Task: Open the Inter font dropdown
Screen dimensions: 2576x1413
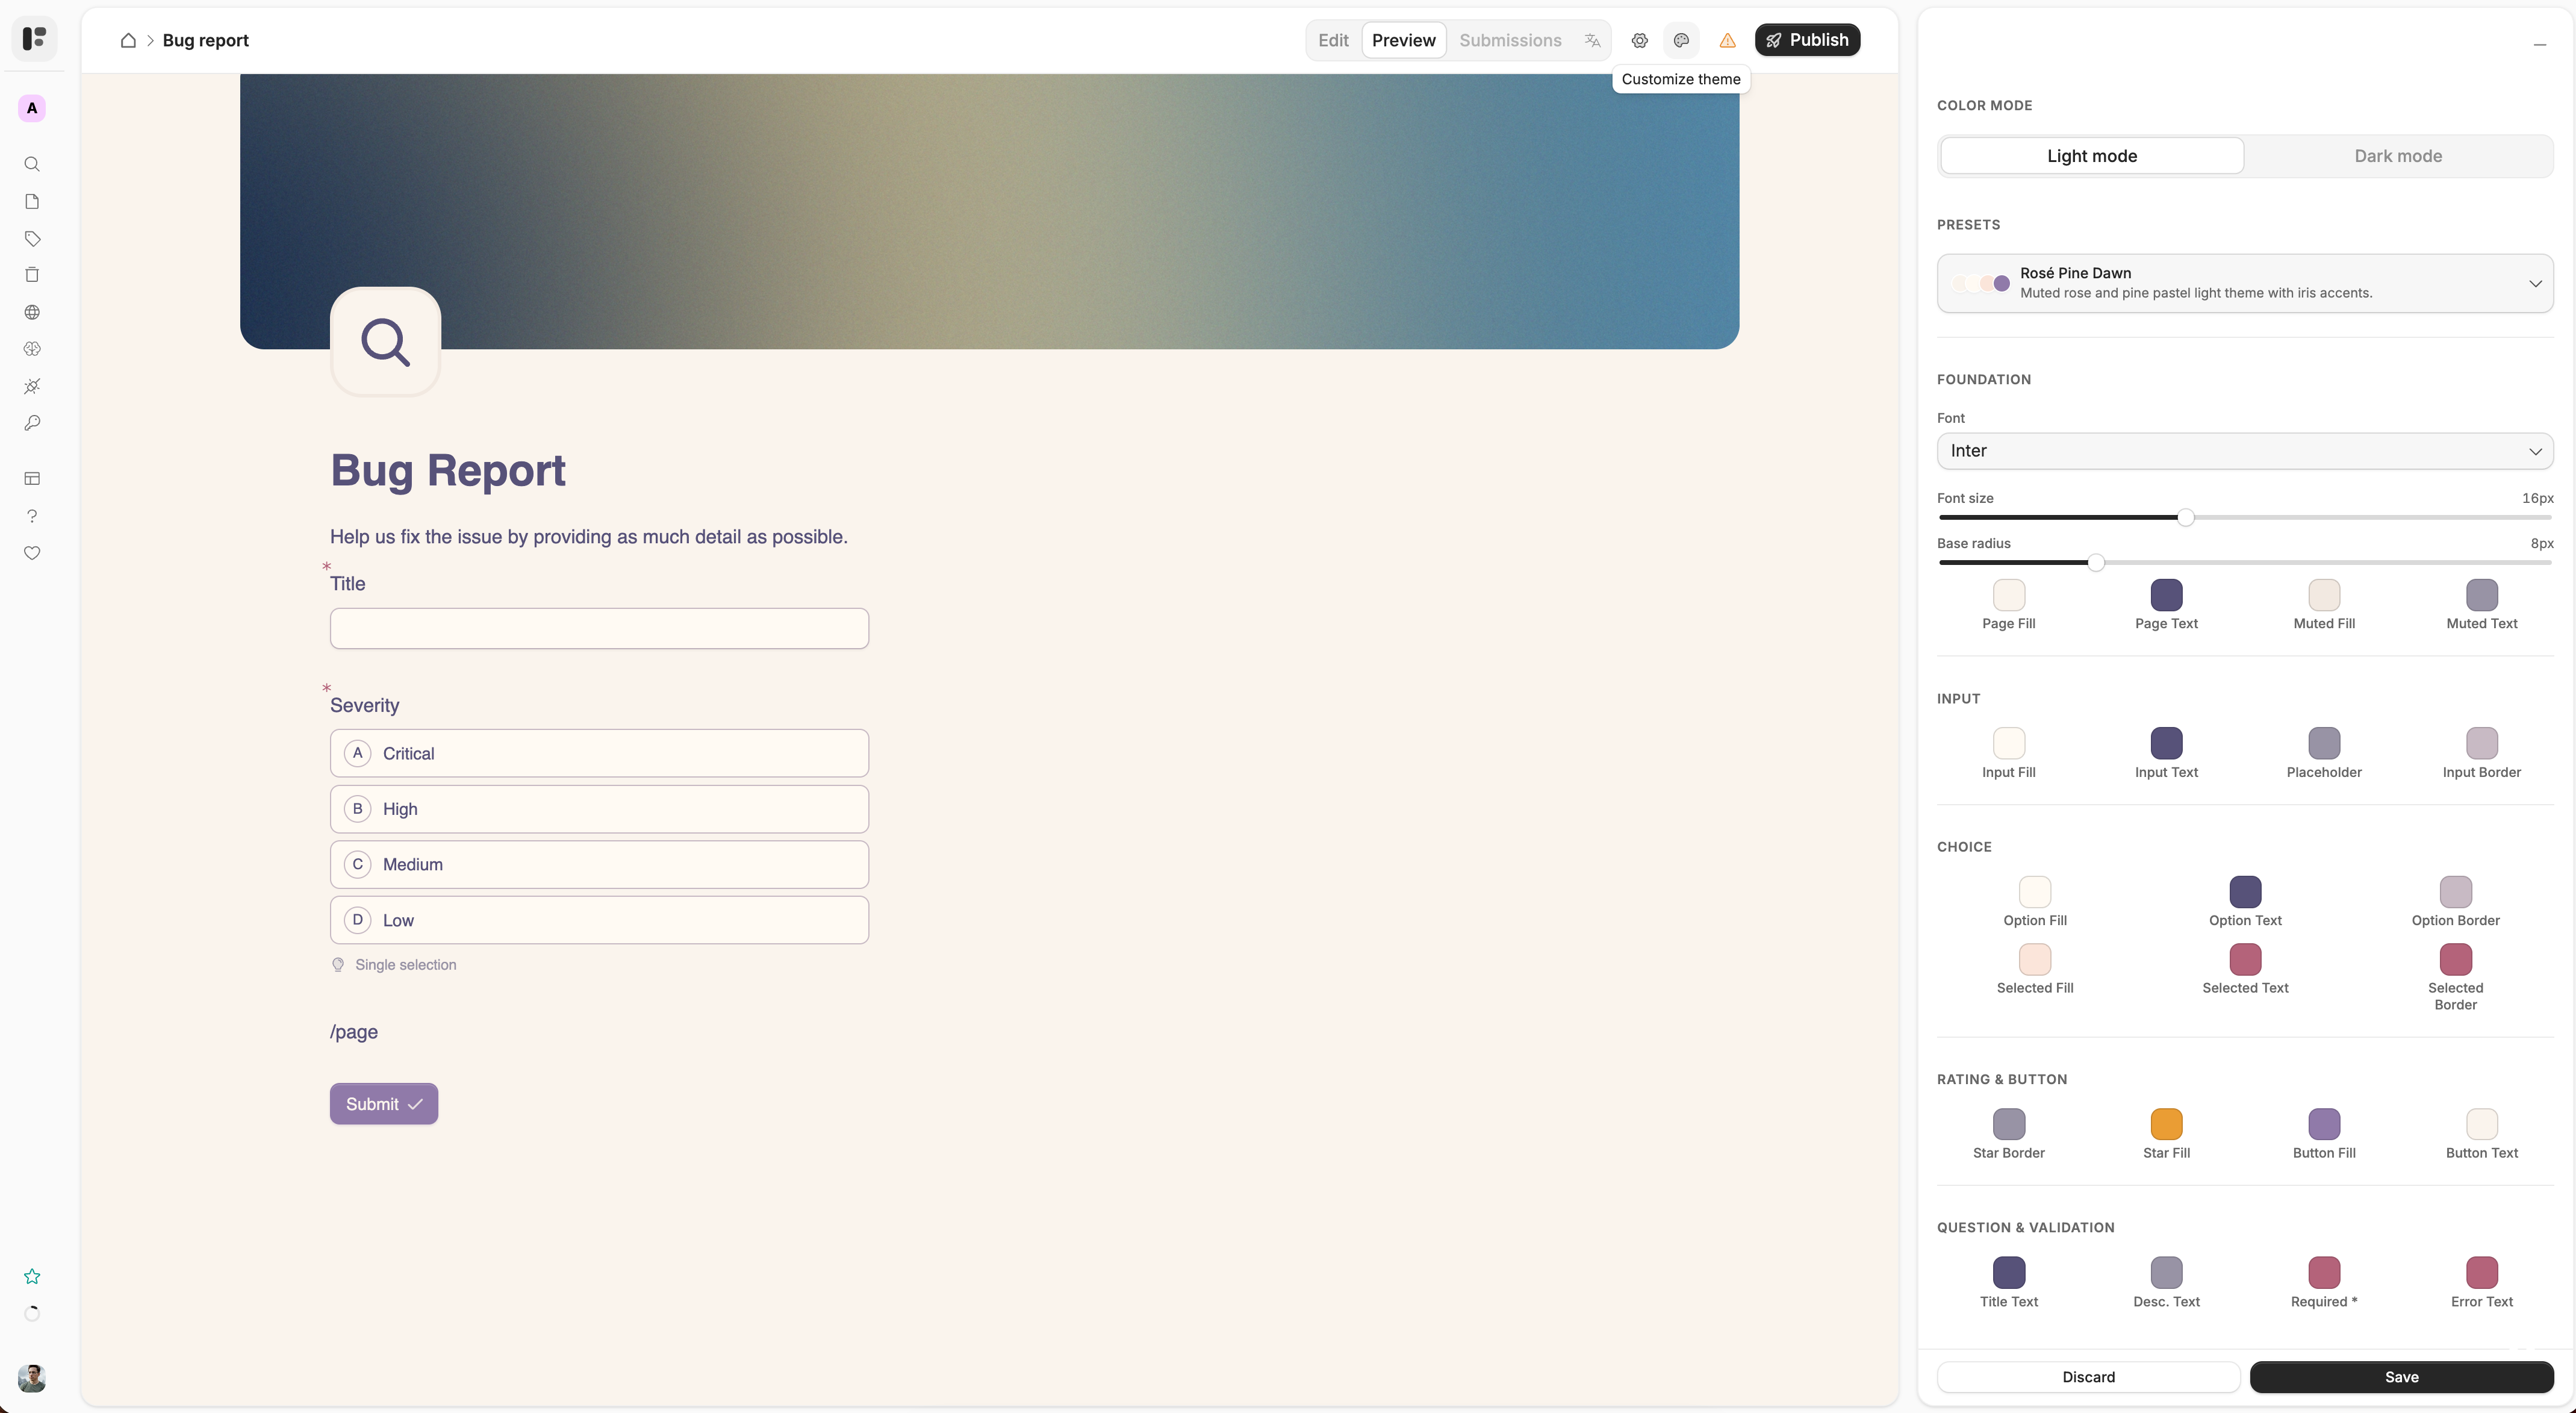Action: click(x=2245, y=451)
